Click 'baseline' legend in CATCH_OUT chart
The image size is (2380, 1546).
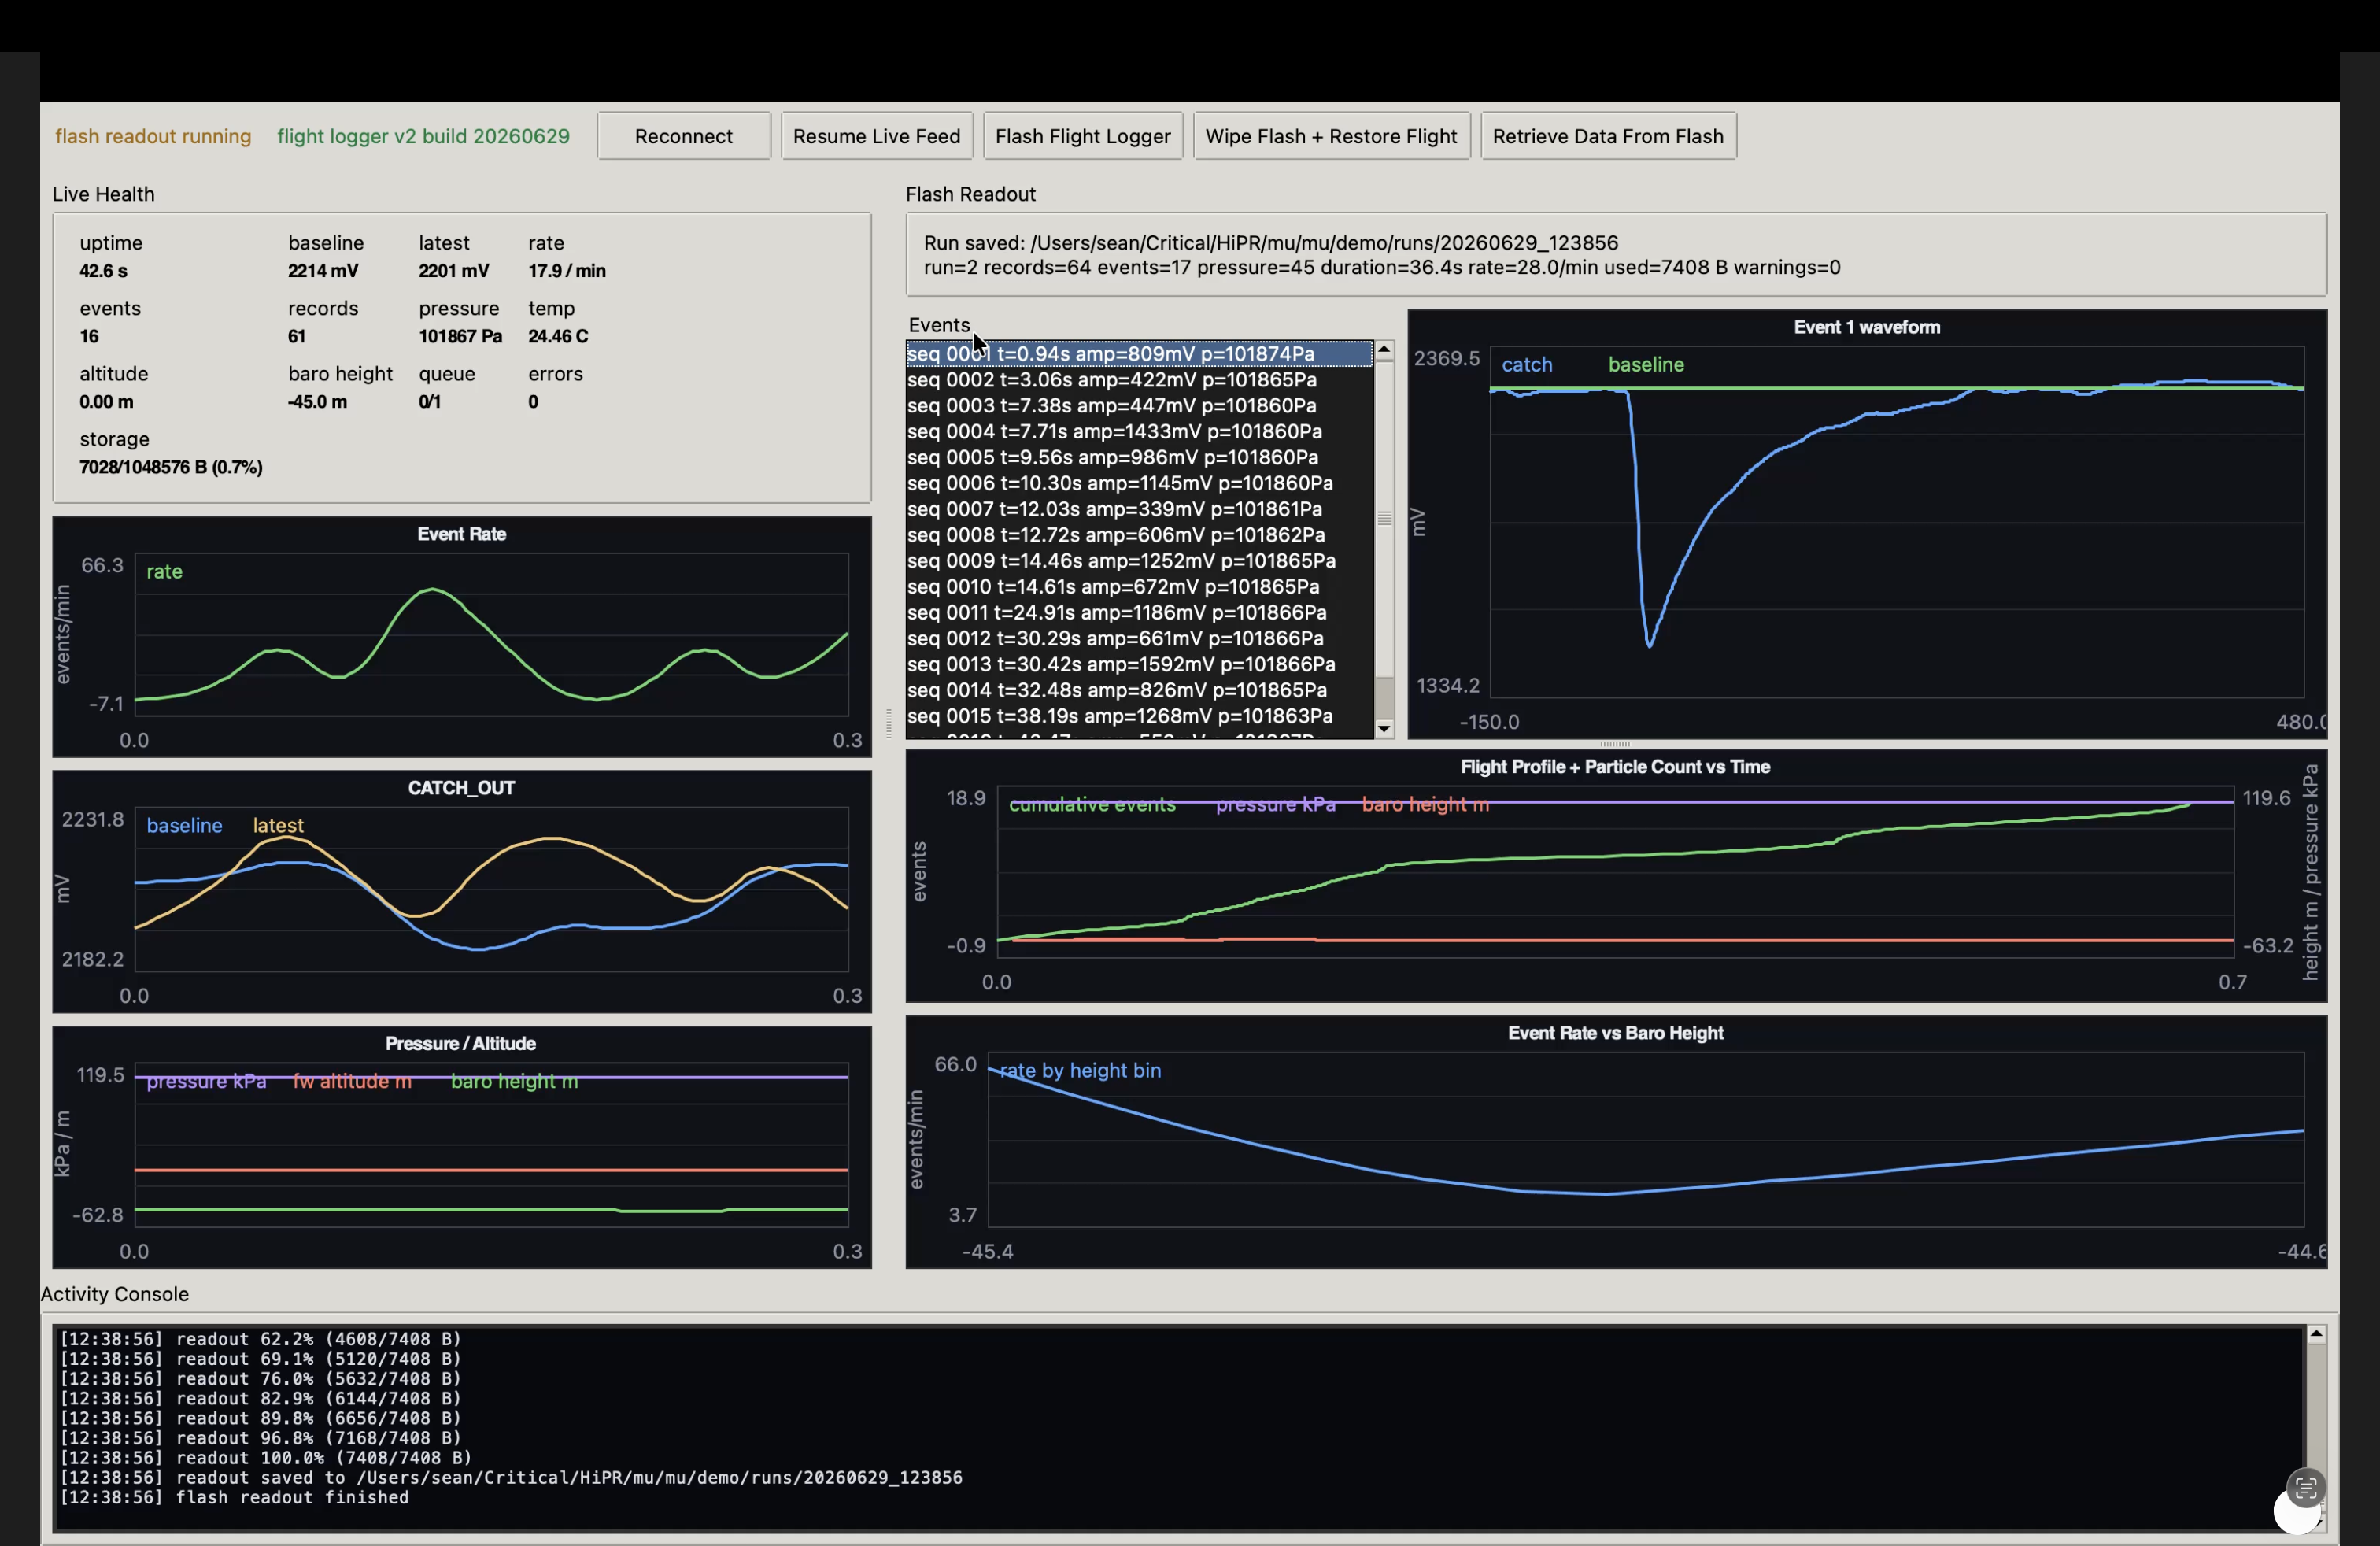click(x=184, y=826)
